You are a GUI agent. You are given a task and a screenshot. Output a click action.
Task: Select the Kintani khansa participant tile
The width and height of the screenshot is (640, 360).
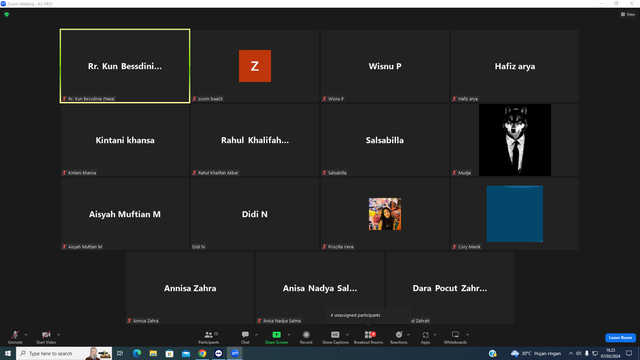point(125,140)
